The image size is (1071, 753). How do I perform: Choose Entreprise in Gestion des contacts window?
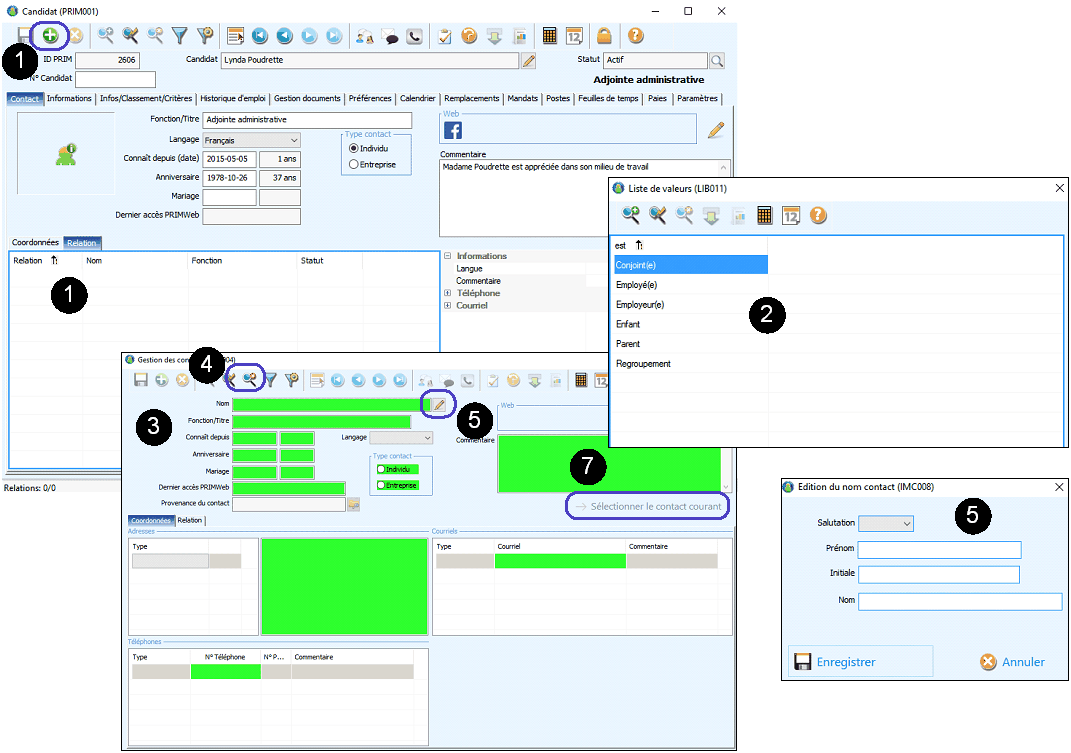(380, 485)
